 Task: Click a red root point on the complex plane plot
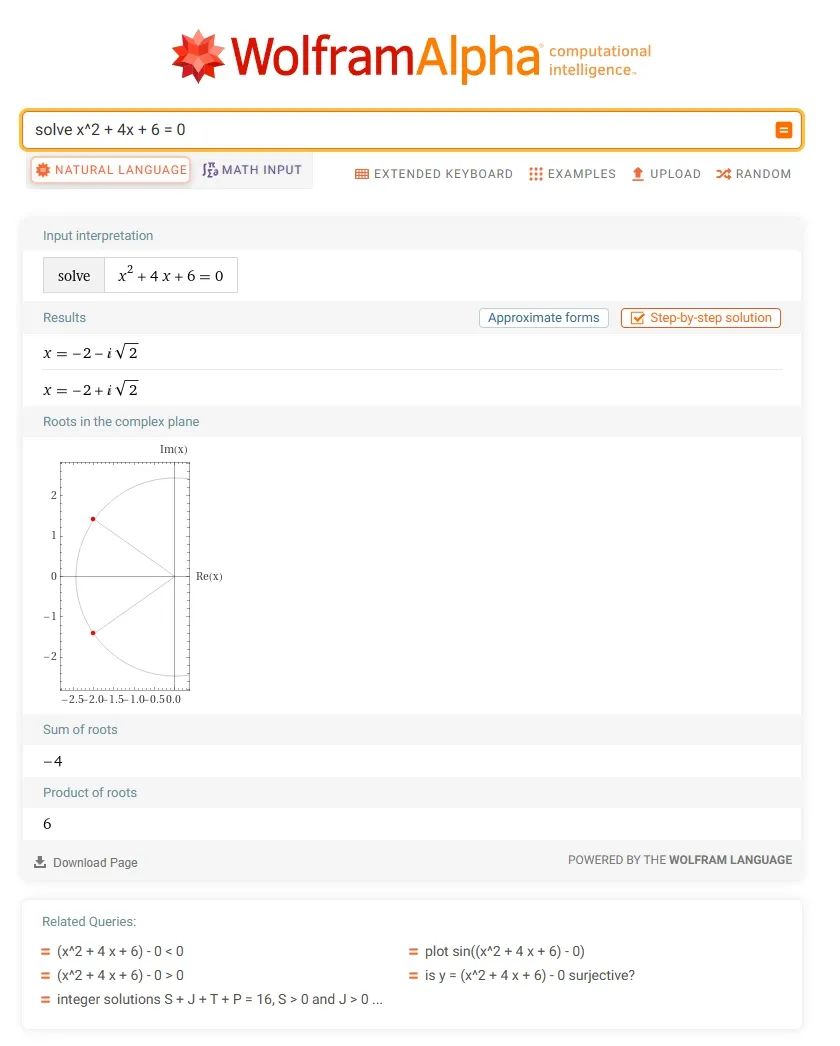tap(92, 518)
